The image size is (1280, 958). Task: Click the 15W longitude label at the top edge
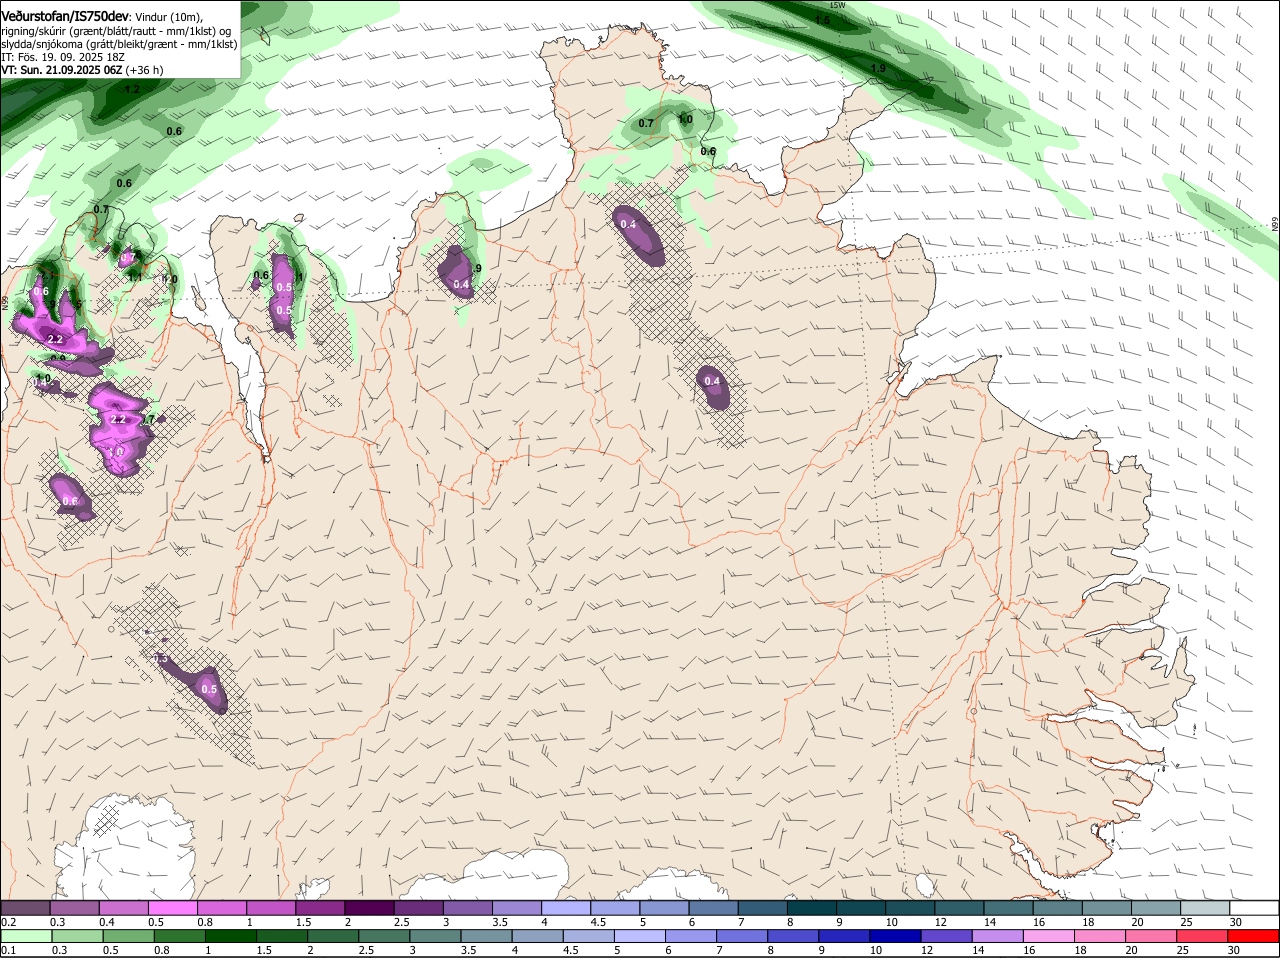838,5
